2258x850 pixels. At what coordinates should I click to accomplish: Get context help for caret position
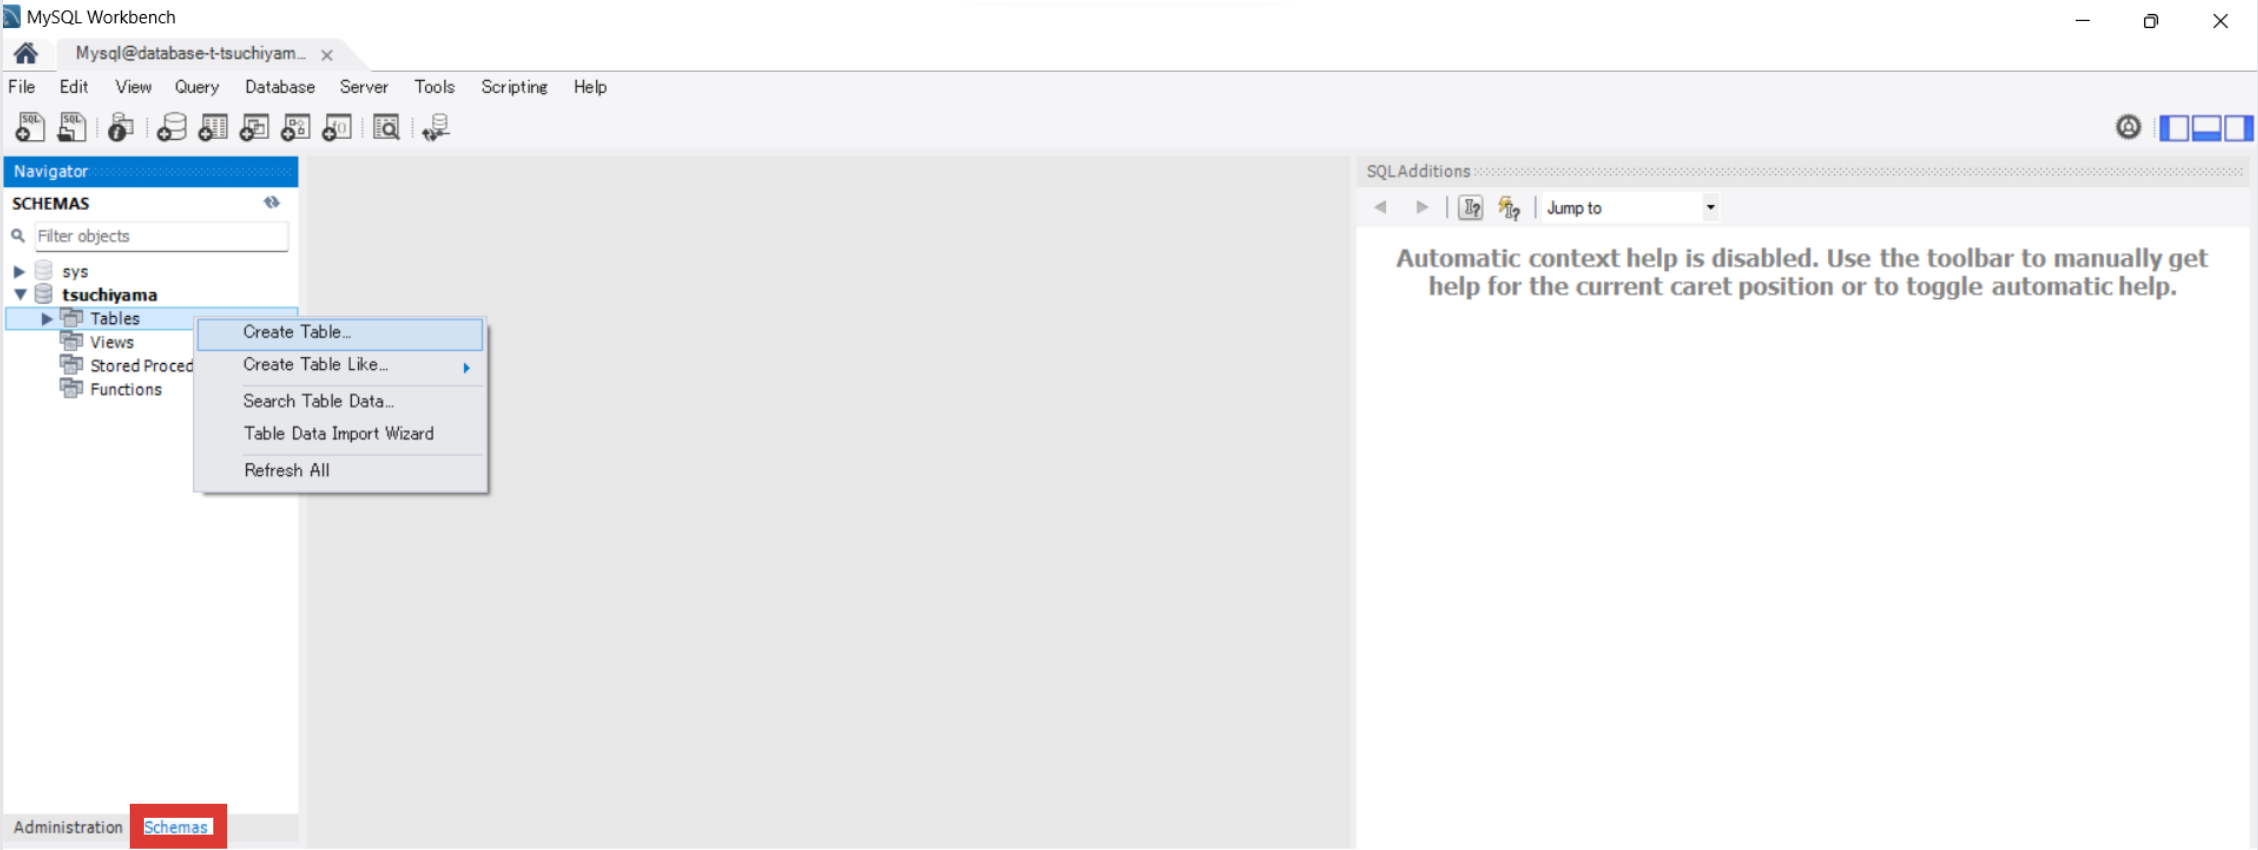[x=1471, y=207]
